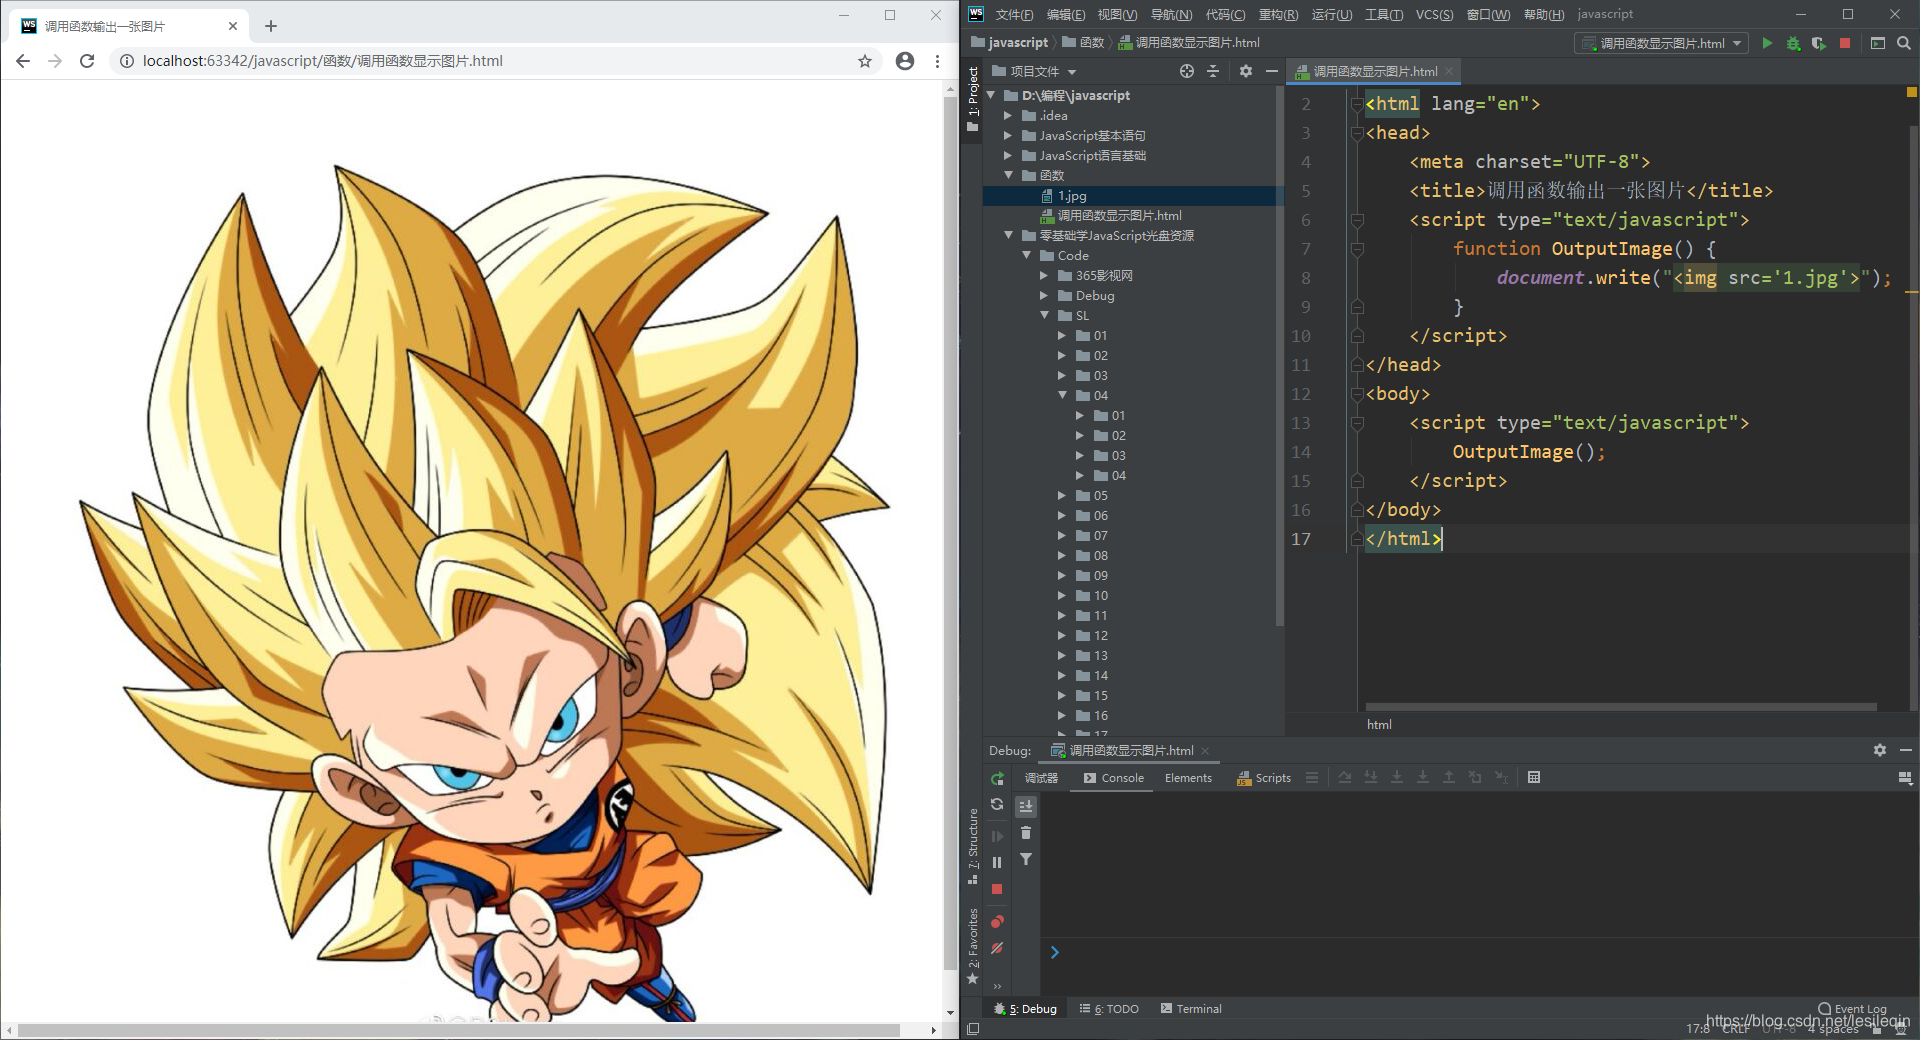Click the Pause Program icon
The image size is (1920, 1040).
(x=997, y=862)
